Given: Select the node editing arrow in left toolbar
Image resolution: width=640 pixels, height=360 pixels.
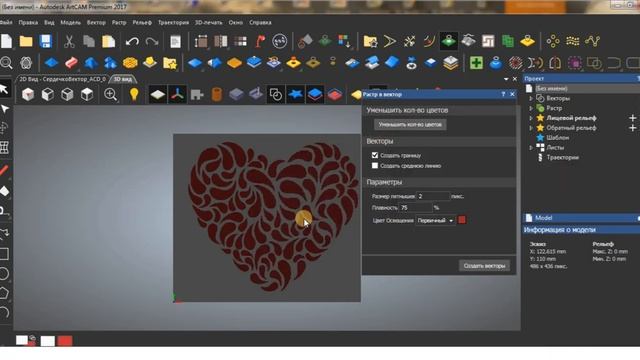Looking at the screenshot, I should (4, 109).
